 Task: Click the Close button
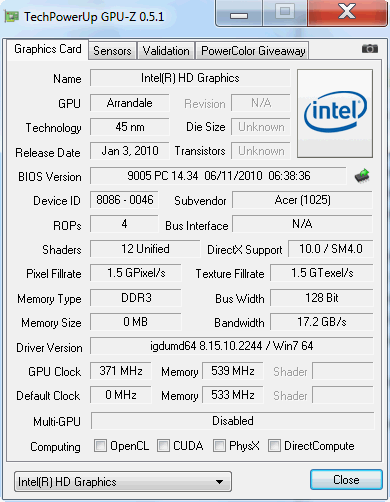coord(346,480)
